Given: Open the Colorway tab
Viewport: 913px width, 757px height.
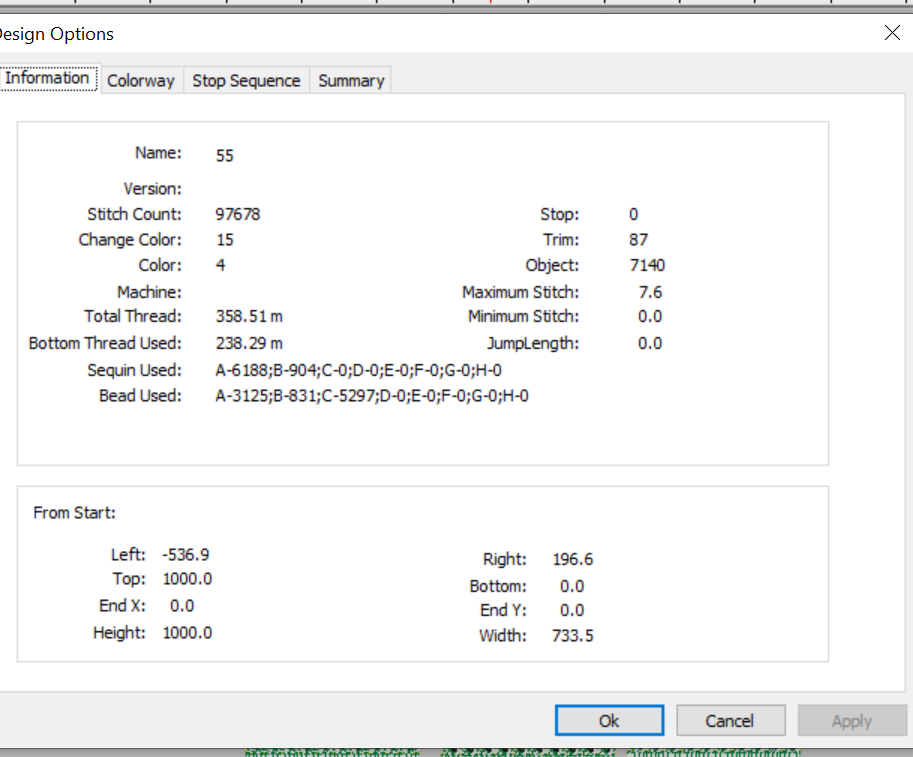Looking at the screenshot, I should (141, 80).
